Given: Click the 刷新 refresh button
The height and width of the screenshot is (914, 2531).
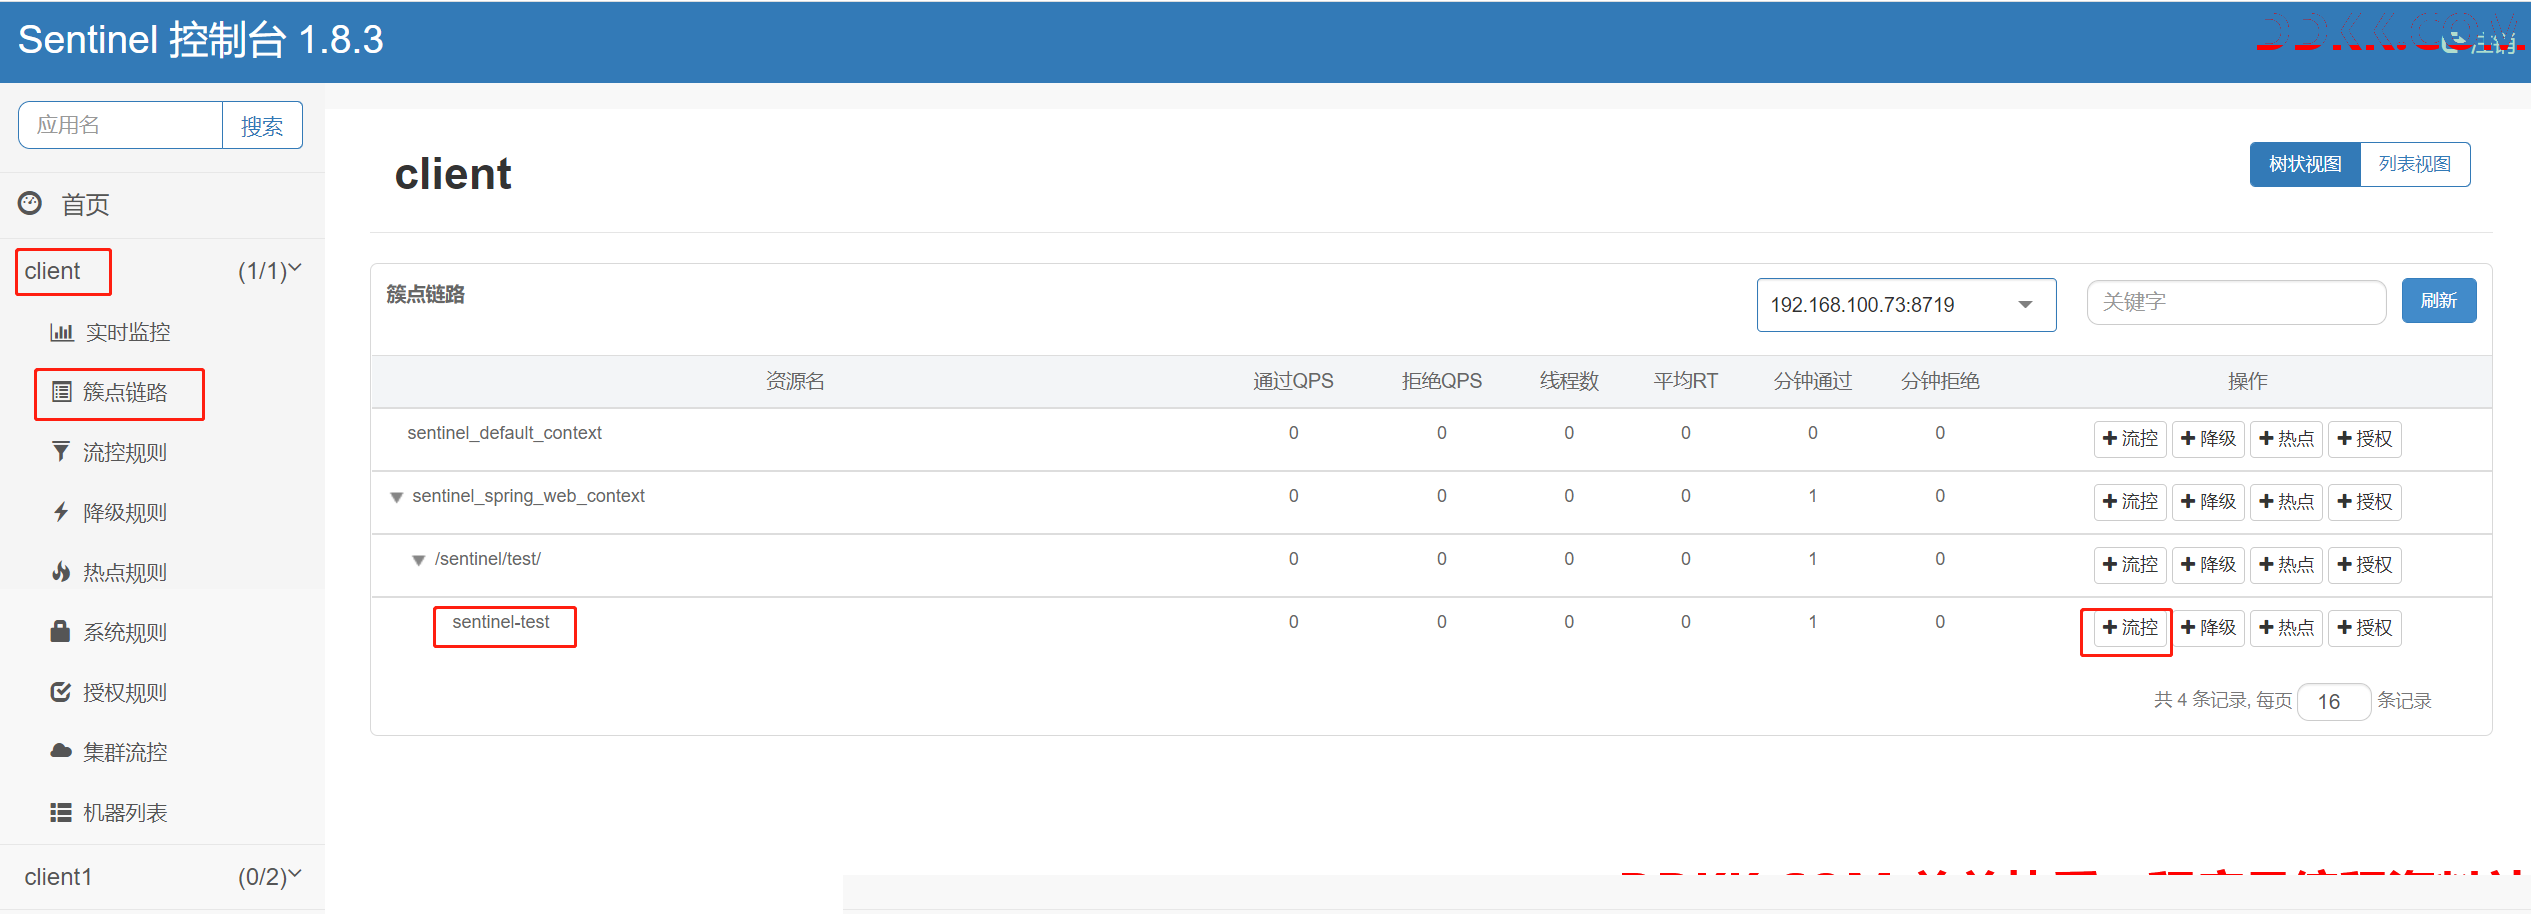Looking at the screenshot, I should coord(2439,301).
